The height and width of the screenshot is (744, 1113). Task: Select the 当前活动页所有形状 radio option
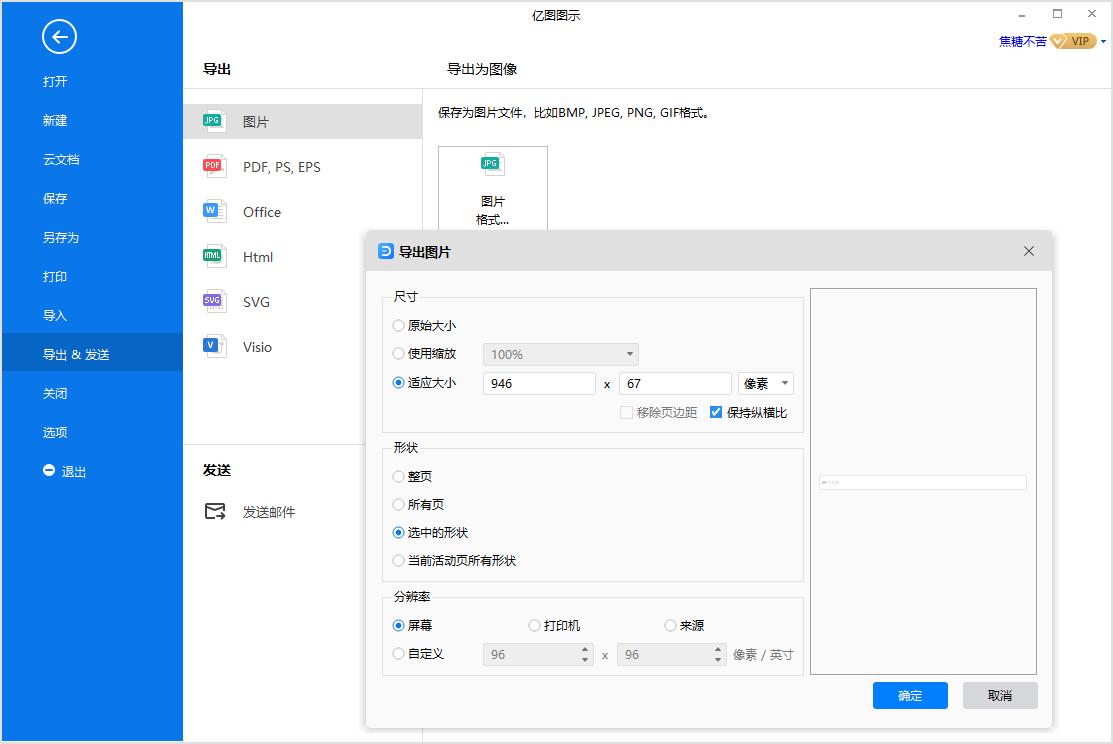click(398, 561)
